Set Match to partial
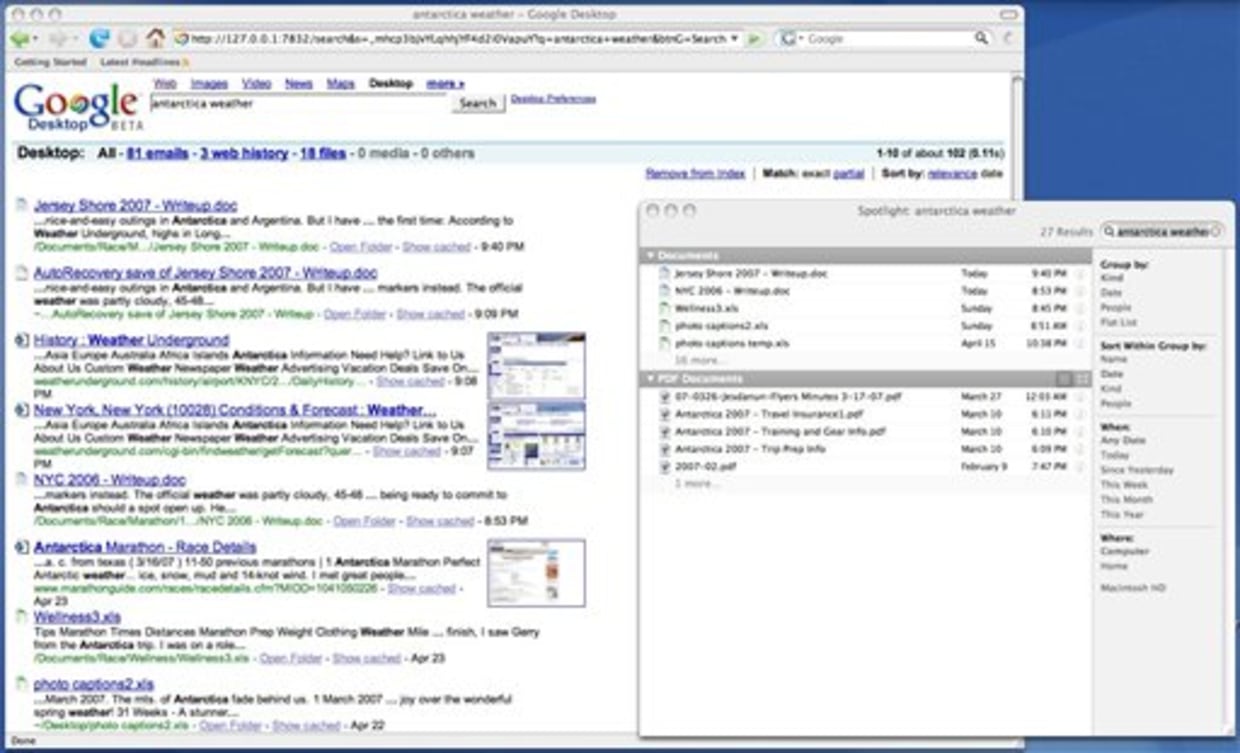This screenshot has width=1240, height=753. click(849, 174)
